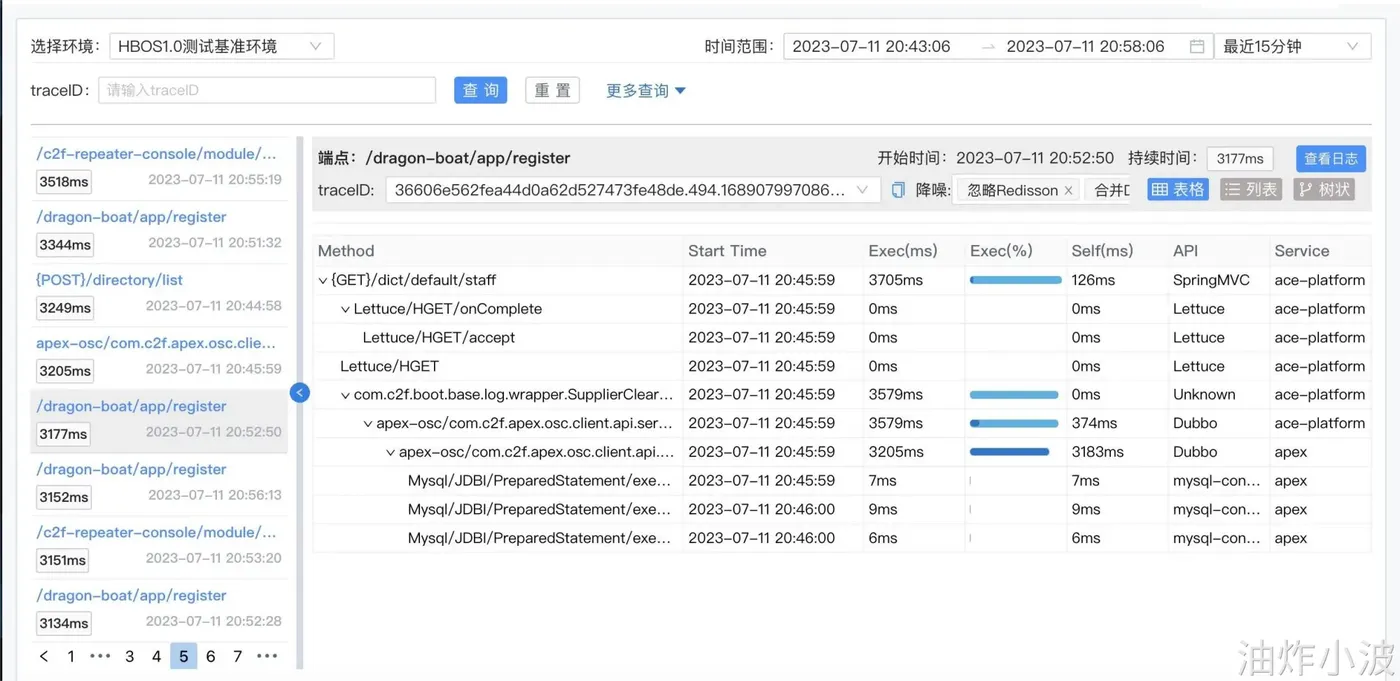
Task: Click the 查看日志 view logs button
Action: 1331,158
